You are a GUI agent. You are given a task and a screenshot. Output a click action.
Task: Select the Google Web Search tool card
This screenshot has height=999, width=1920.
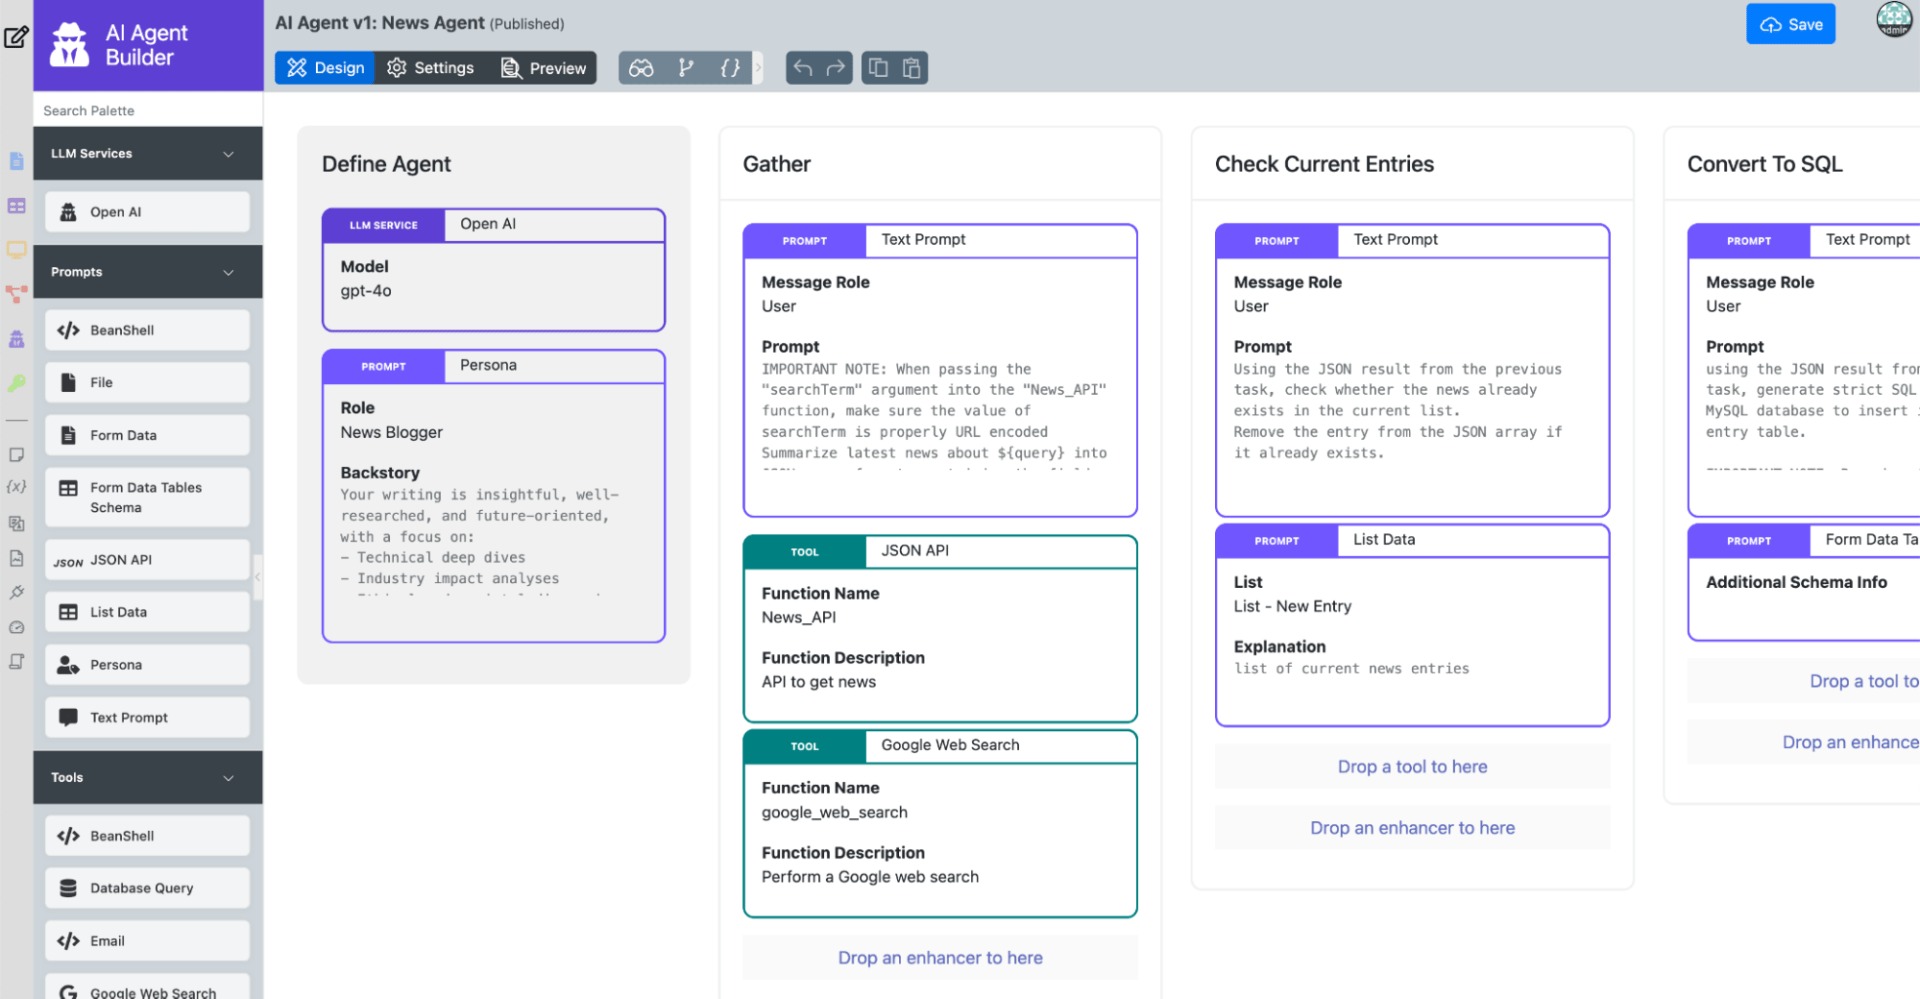click(x=939, y=822)
